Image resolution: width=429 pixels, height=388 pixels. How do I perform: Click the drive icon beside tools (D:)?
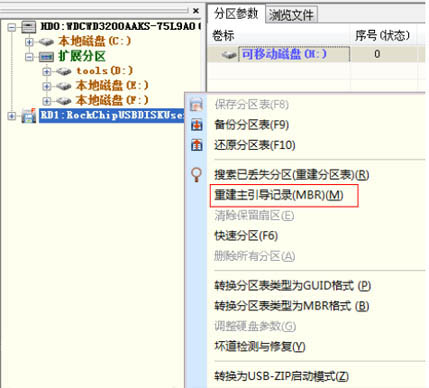tap(63, 71)
